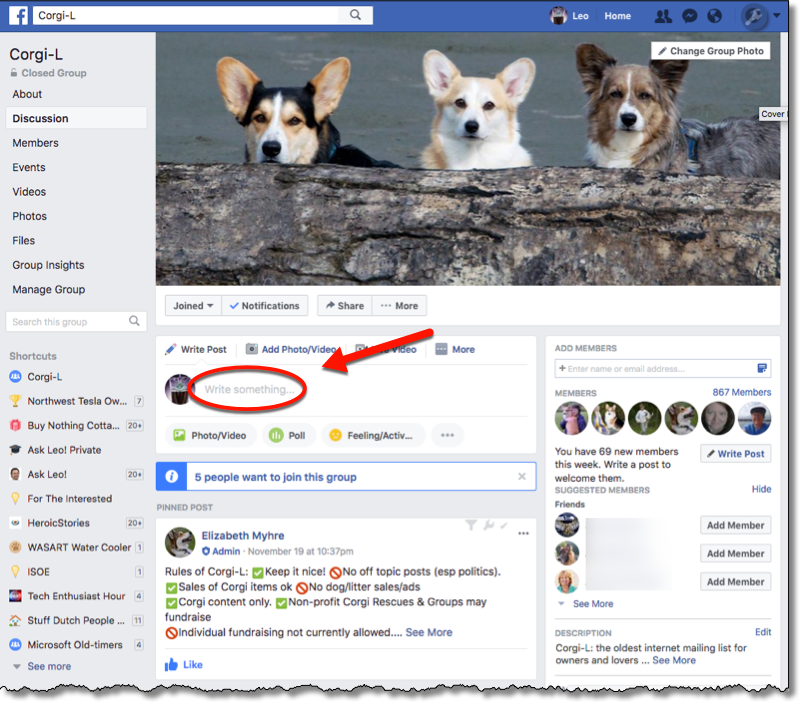This screenshot has height=702, width=800.
Task: Open About section
Action: click(27, 94)
